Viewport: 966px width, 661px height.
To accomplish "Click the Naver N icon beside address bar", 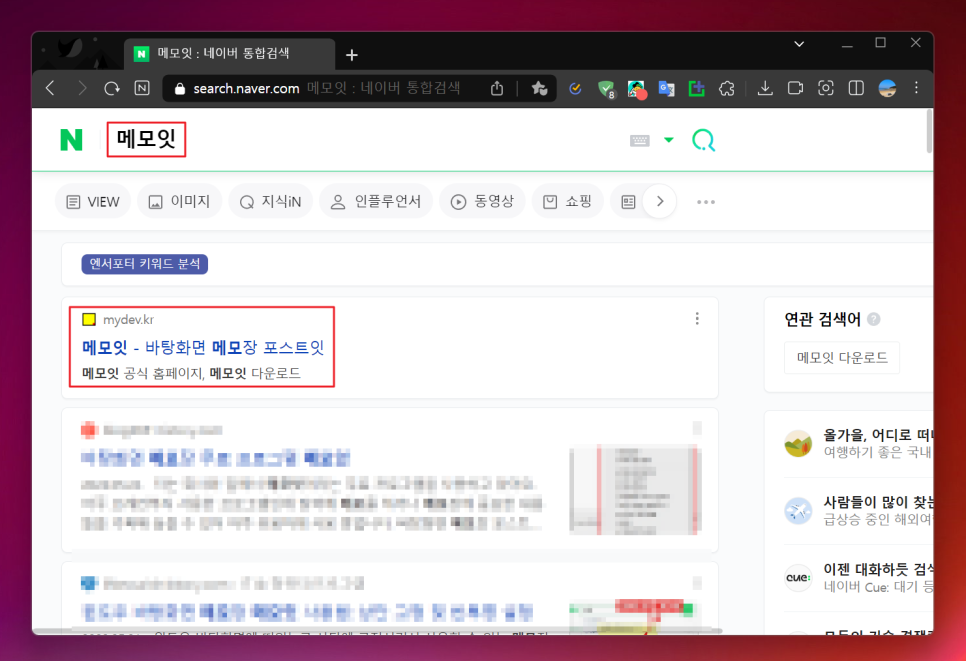I will [x=142, y=89].
